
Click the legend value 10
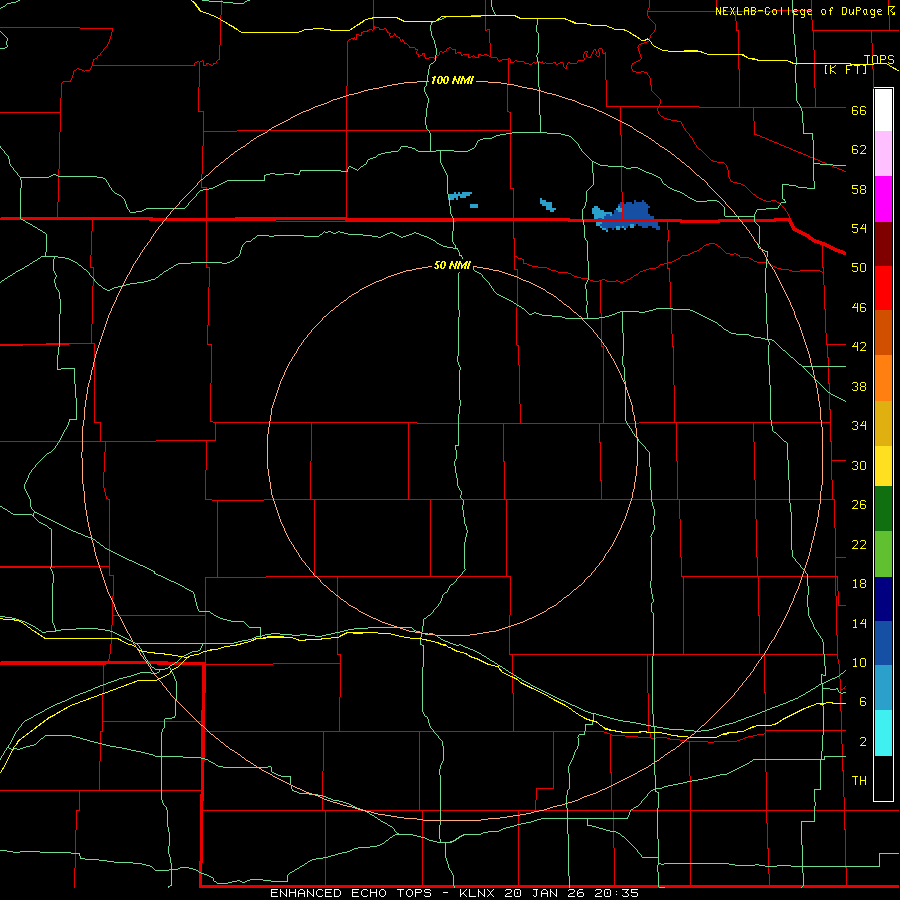click(x=859, y=663)
